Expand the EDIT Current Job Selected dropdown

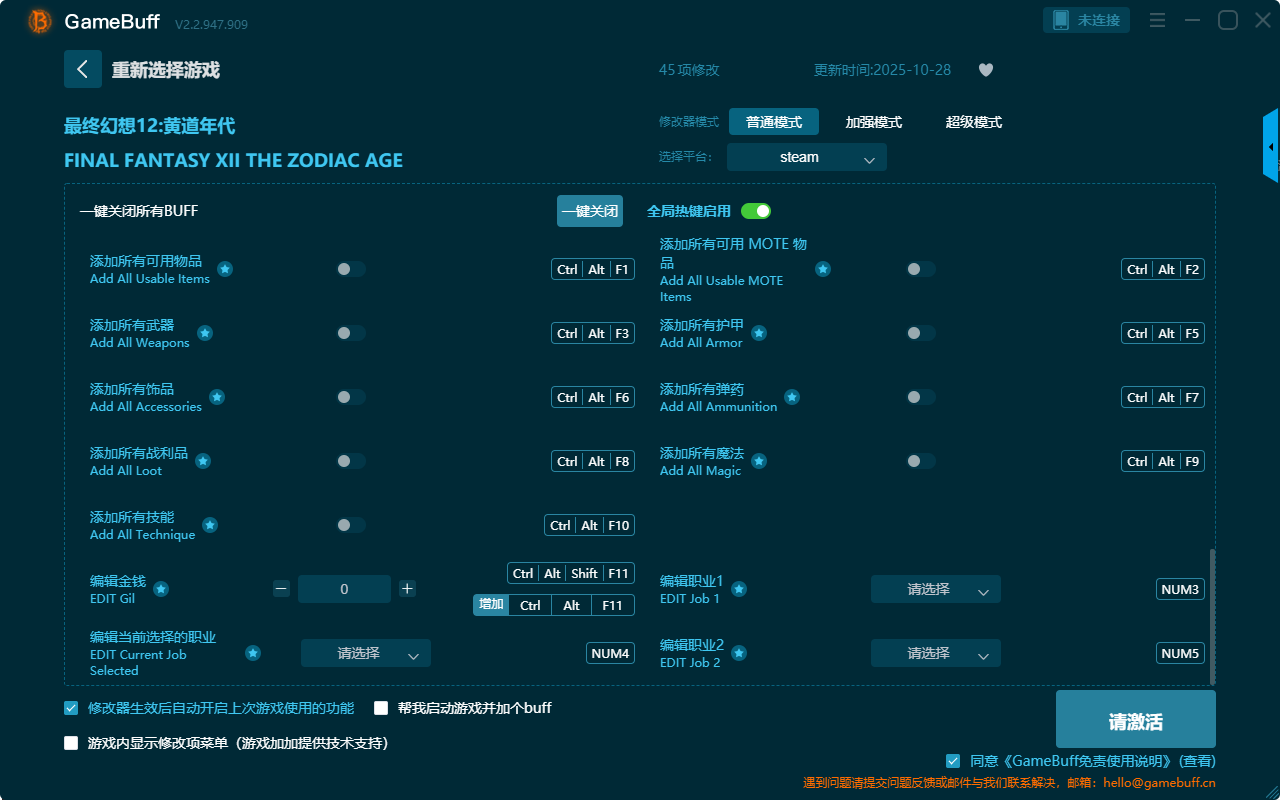[365, 653]
